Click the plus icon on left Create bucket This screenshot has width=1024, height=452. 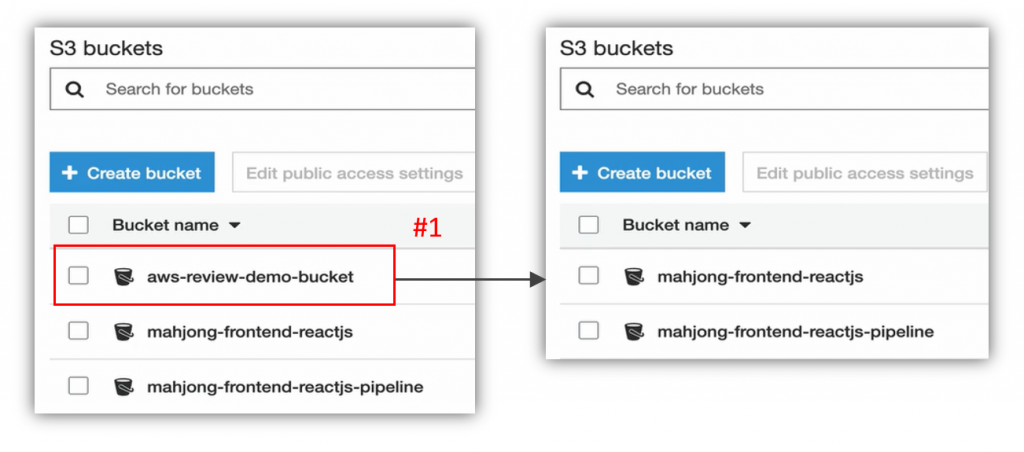point(70,173)
